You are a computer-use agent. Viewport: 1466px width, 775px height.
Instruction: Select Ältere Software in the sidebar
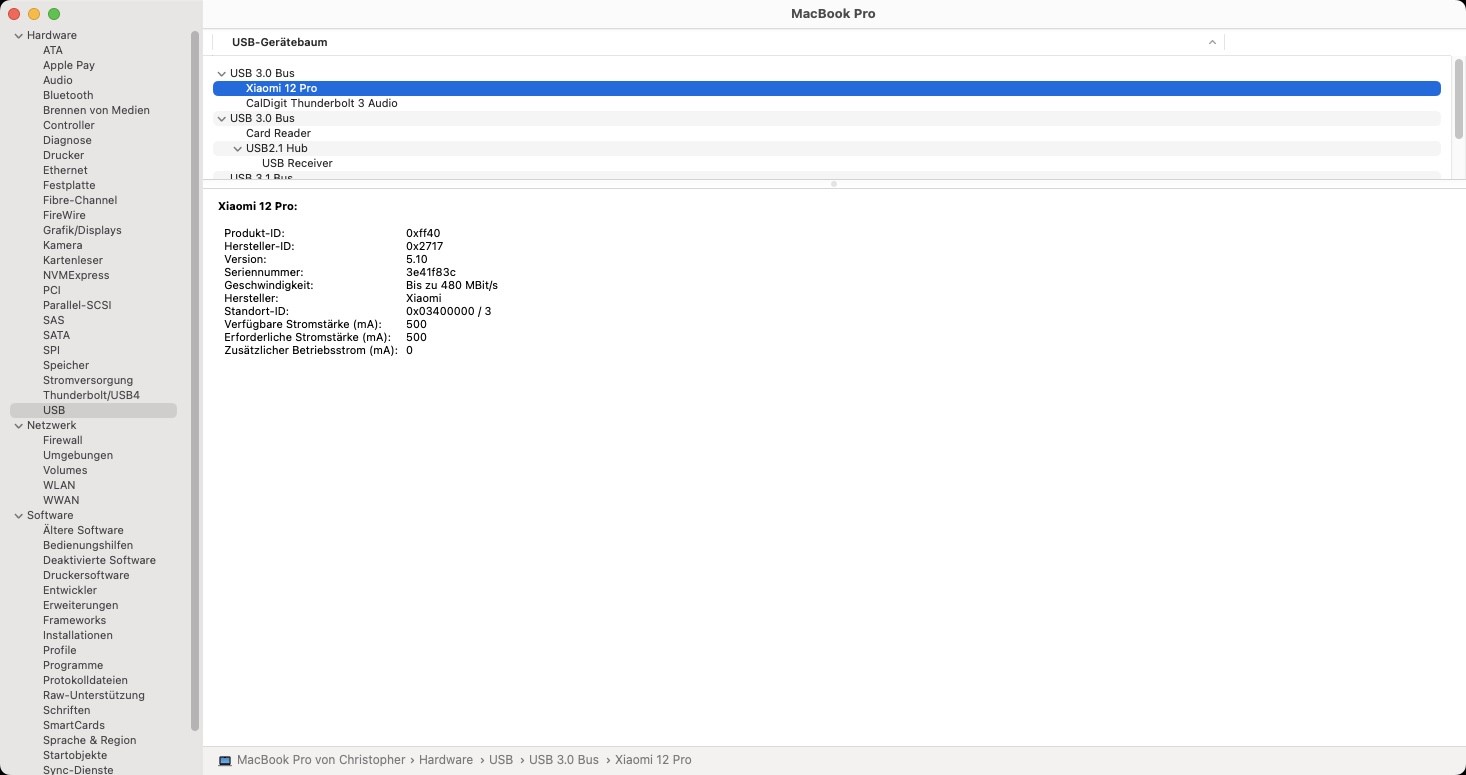point(83,530)
